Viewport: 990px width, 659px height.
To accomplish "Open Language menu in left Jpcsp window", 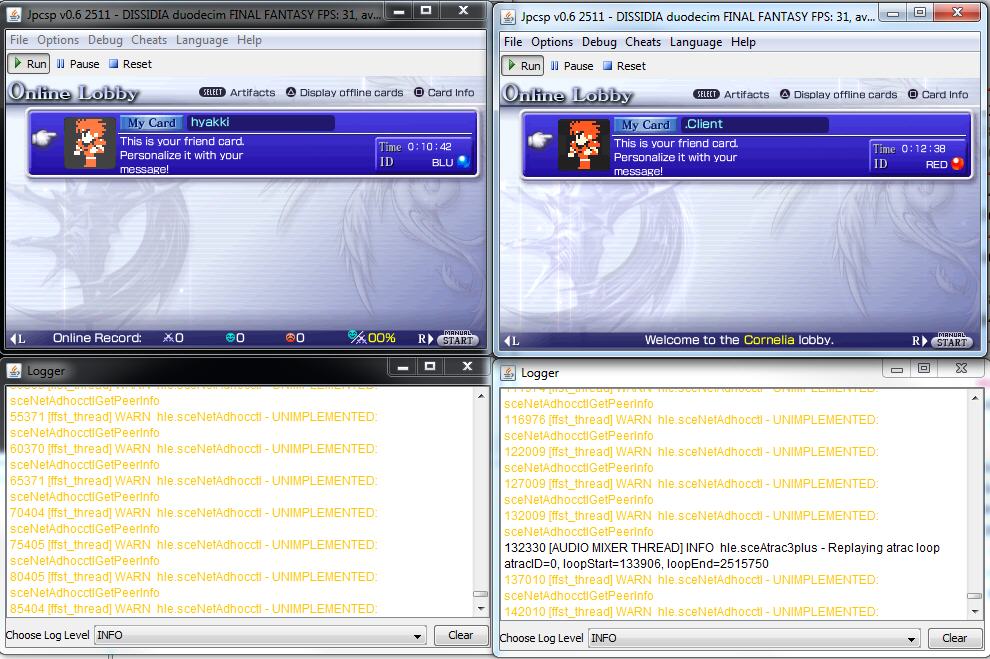I will click(202, 40).
